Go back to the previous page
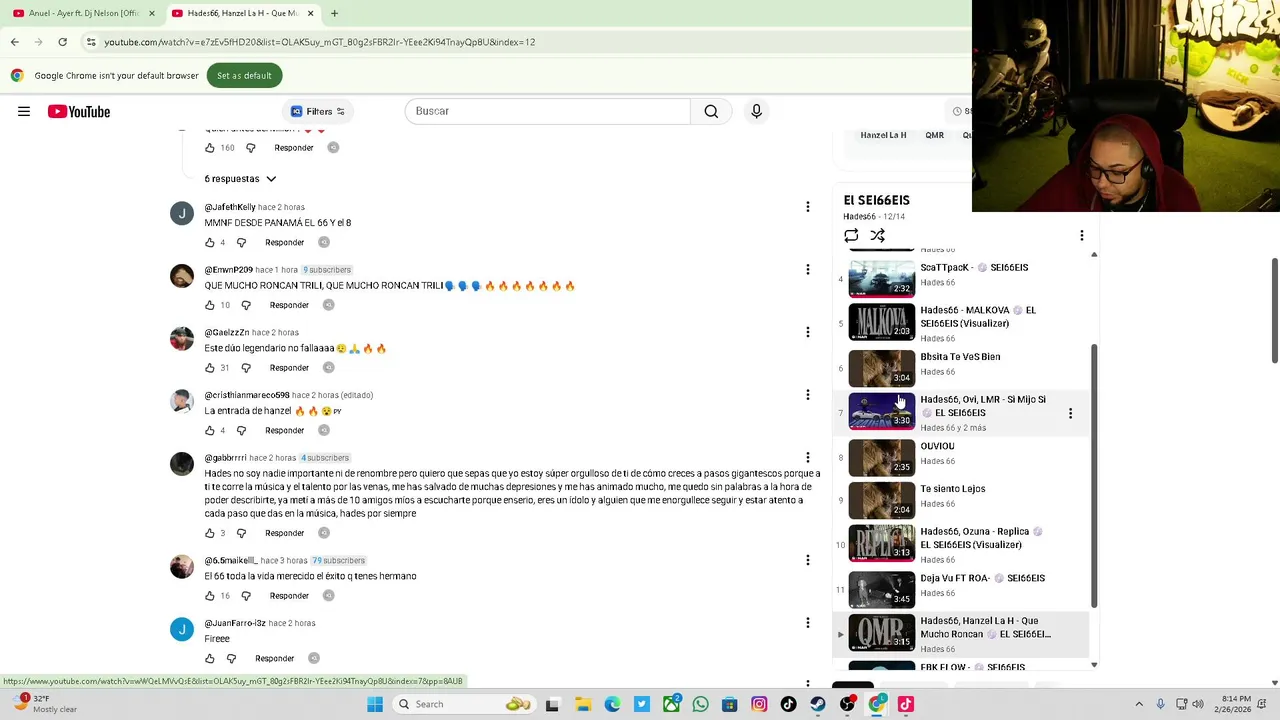Image resolution: width=1280 pixels, height=720 pixels. 14,42
